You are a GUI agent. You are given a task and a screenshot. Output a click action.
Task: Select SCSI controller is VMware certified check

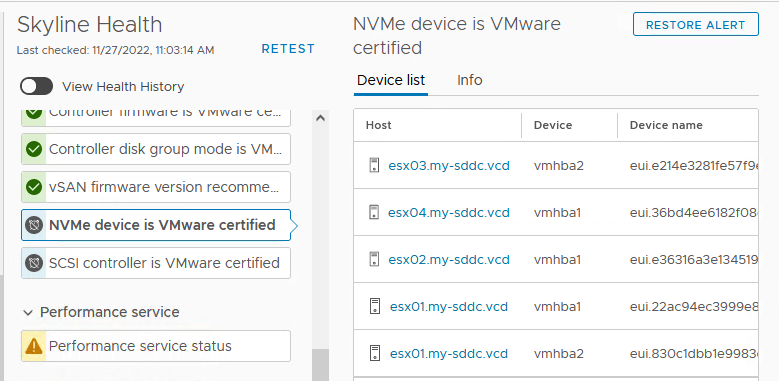coord(156,263)
